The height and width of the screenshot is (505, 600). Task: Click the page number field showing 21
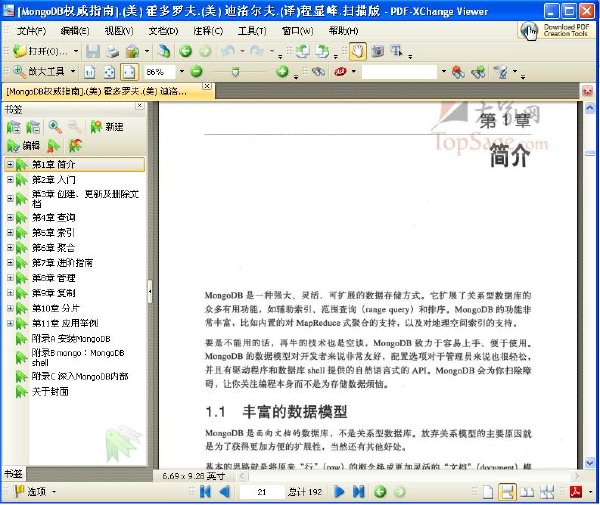click(262, 492)
